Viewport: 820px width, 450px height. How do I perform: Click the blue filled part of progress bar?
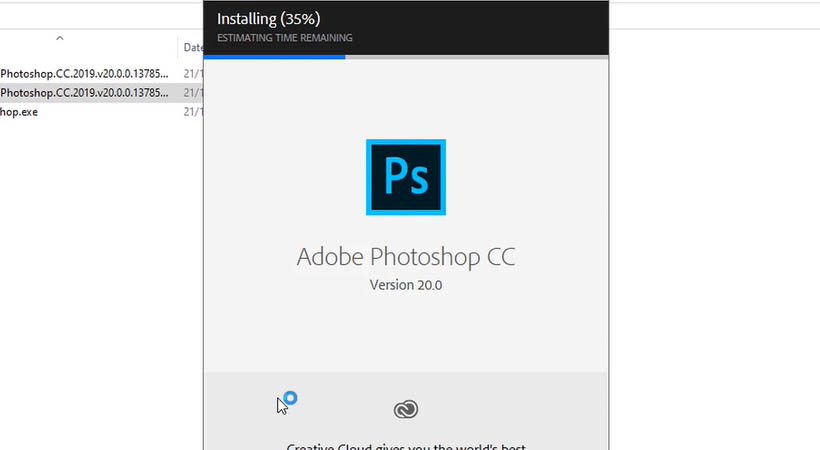tap(274, 57)
